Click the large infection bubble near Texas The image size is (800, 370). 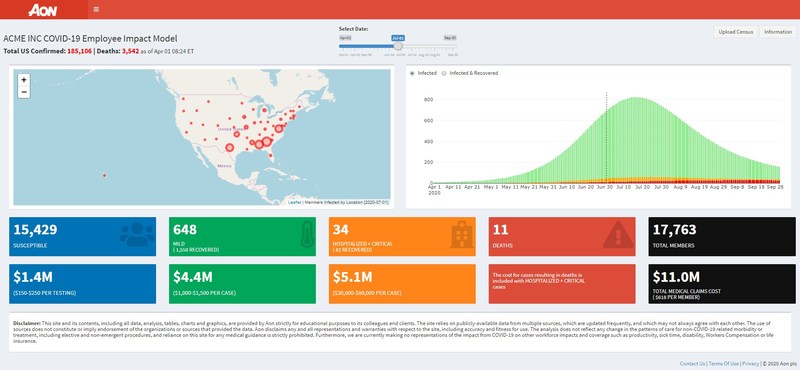230,147
